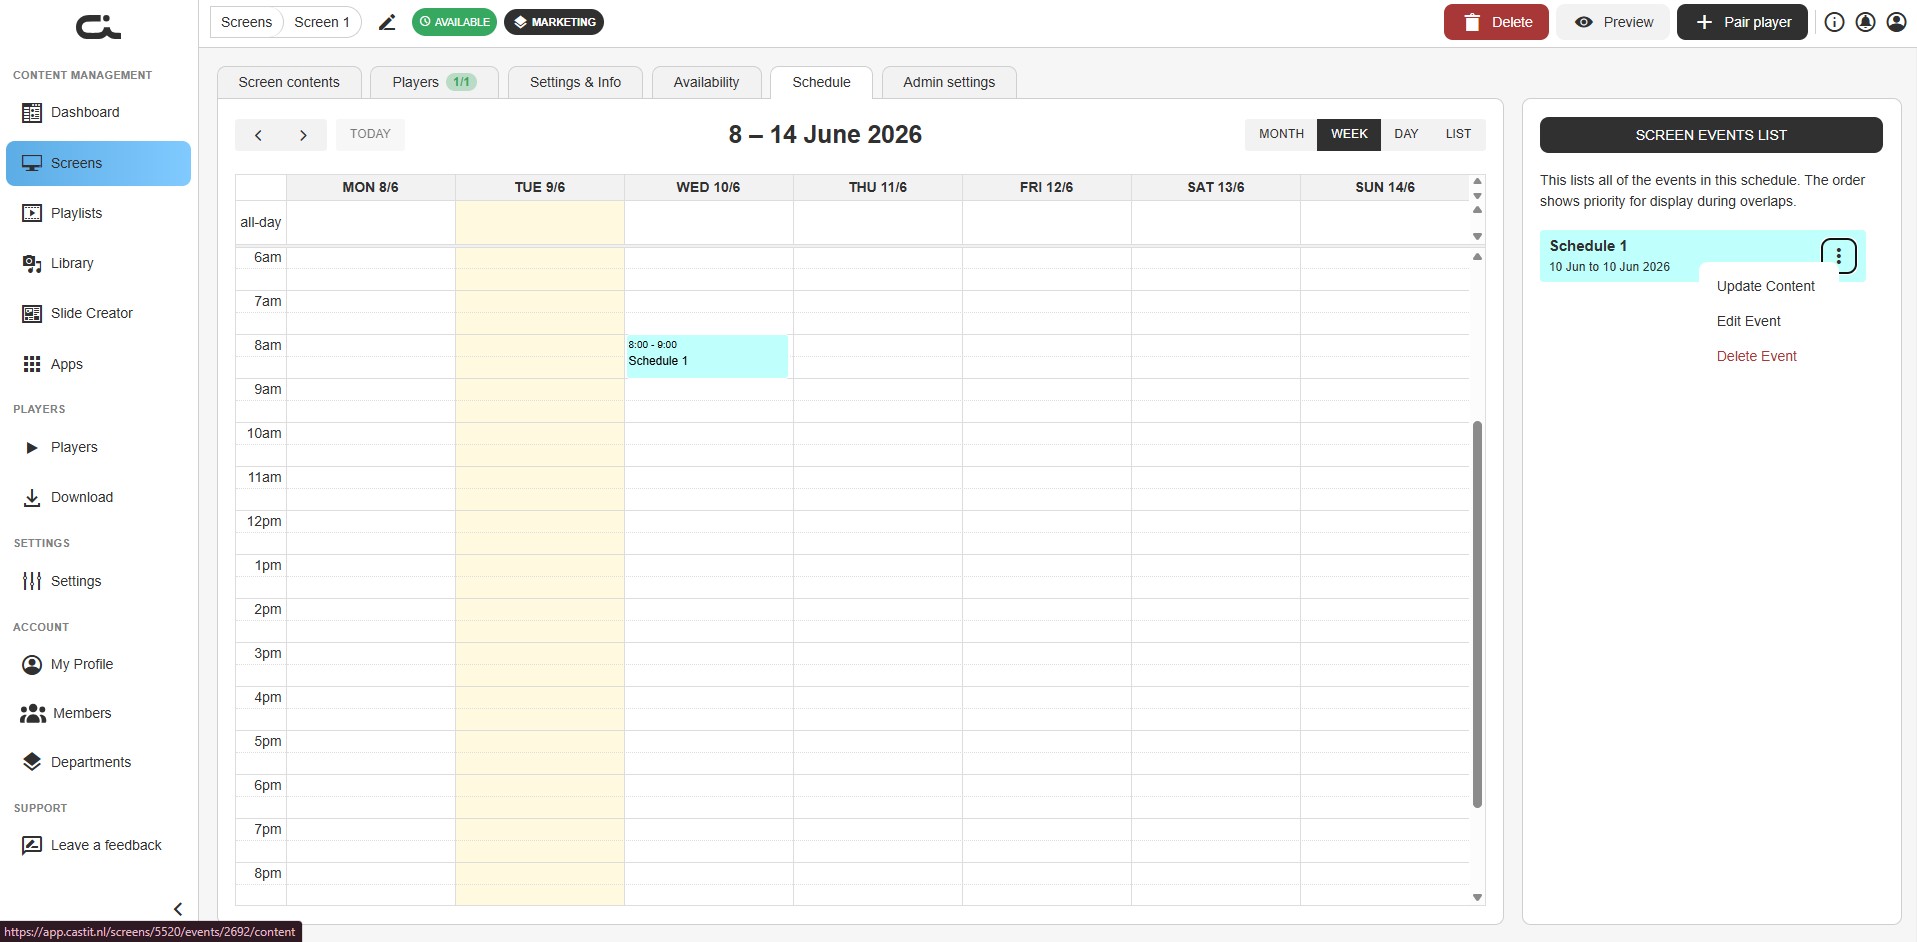The height and width of the screenshot is (942, 1917).
Task: Click the SUN 14/6 column header
Action: [x=1385, y=187]
